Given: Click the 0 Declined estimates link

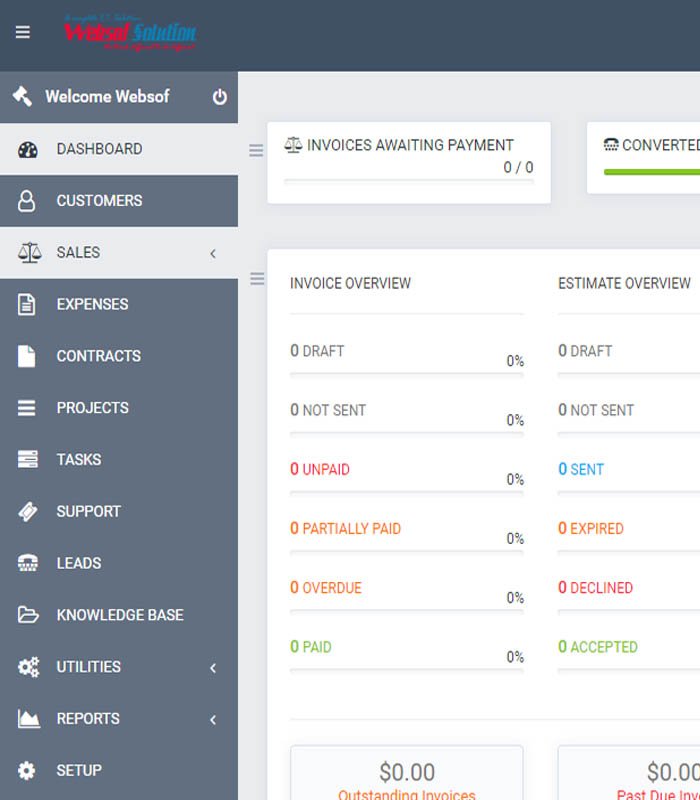Looking at the screenshot, I should pos(595,588).
